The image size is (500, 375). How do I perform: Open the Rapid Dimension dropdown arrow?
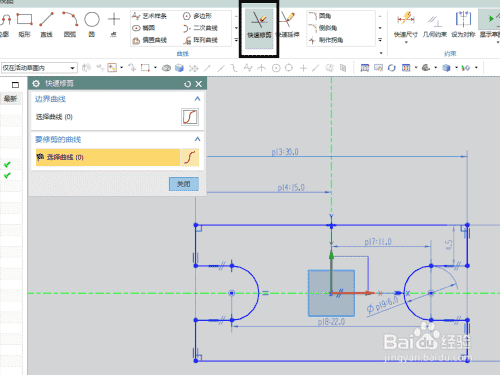[x=406, y=42]
